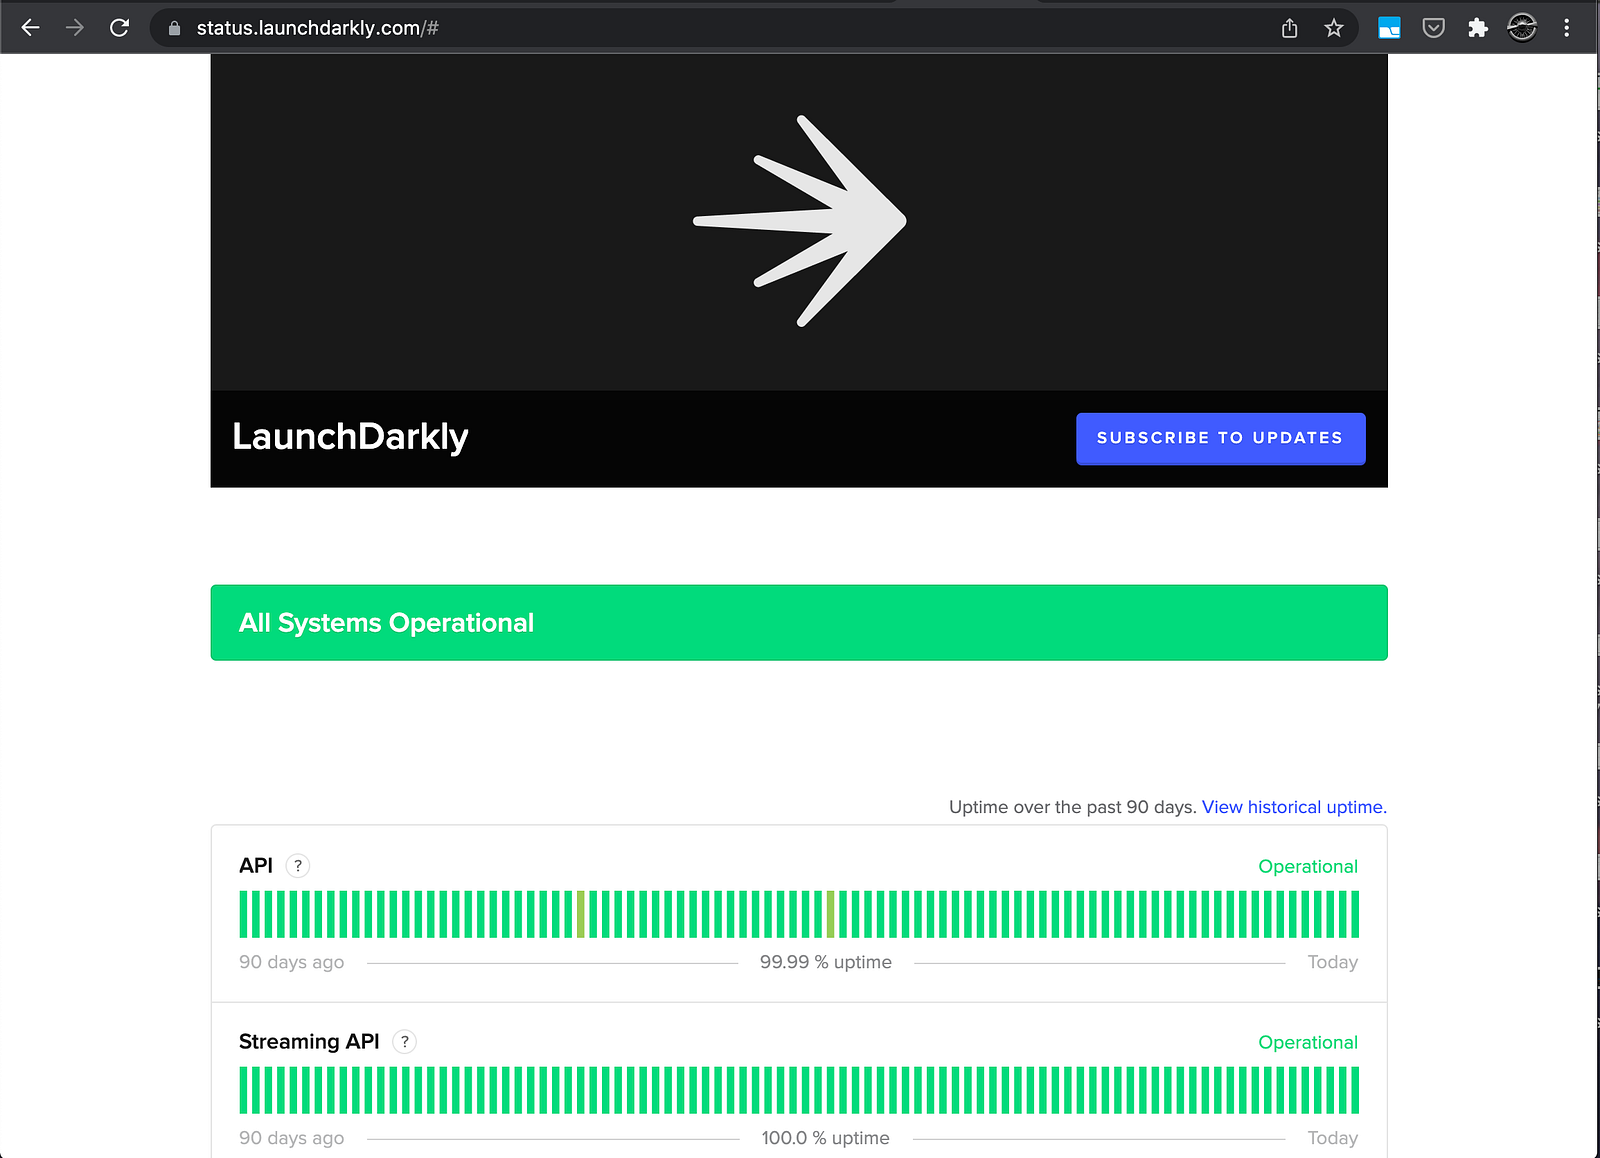Open the Pocket extension icon
The width and height of the screenshot is (1600, 1158).
pos(1434,28)
